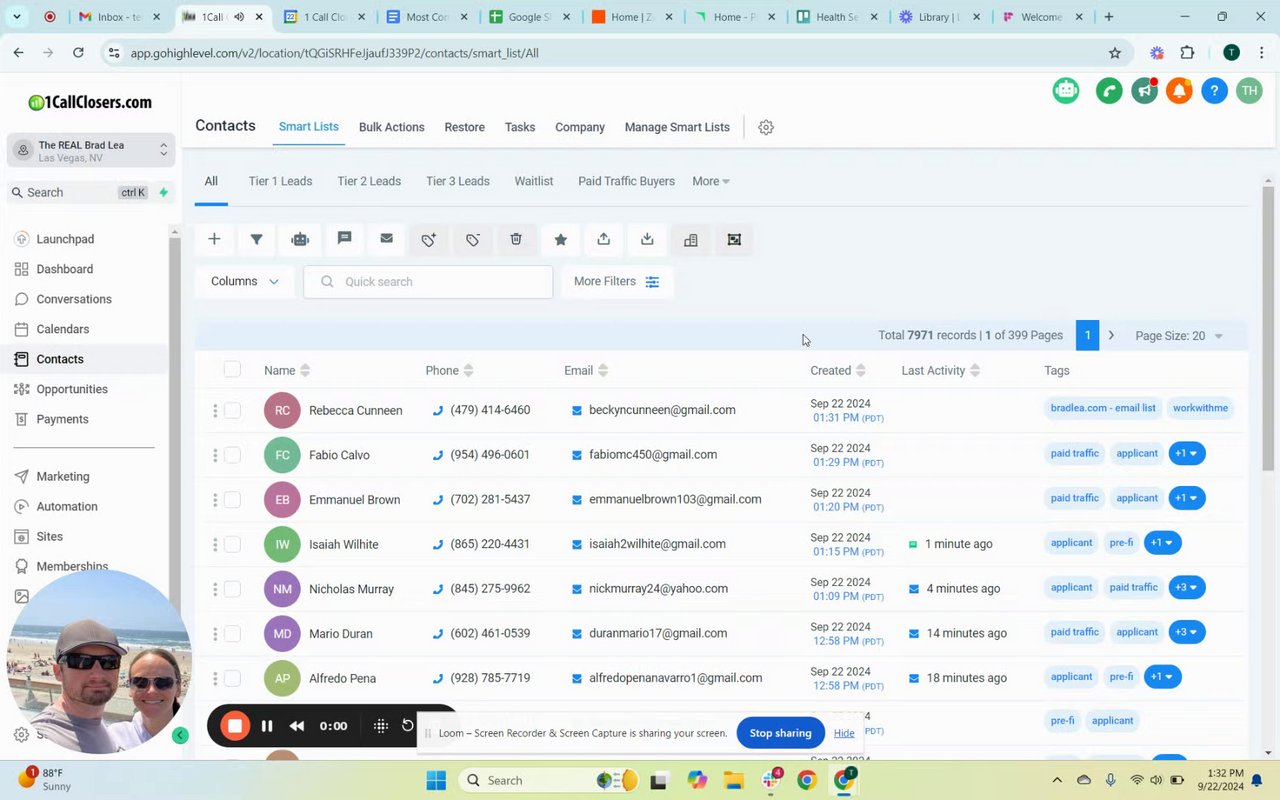Check the box for Emmanuel Brown

232,499
